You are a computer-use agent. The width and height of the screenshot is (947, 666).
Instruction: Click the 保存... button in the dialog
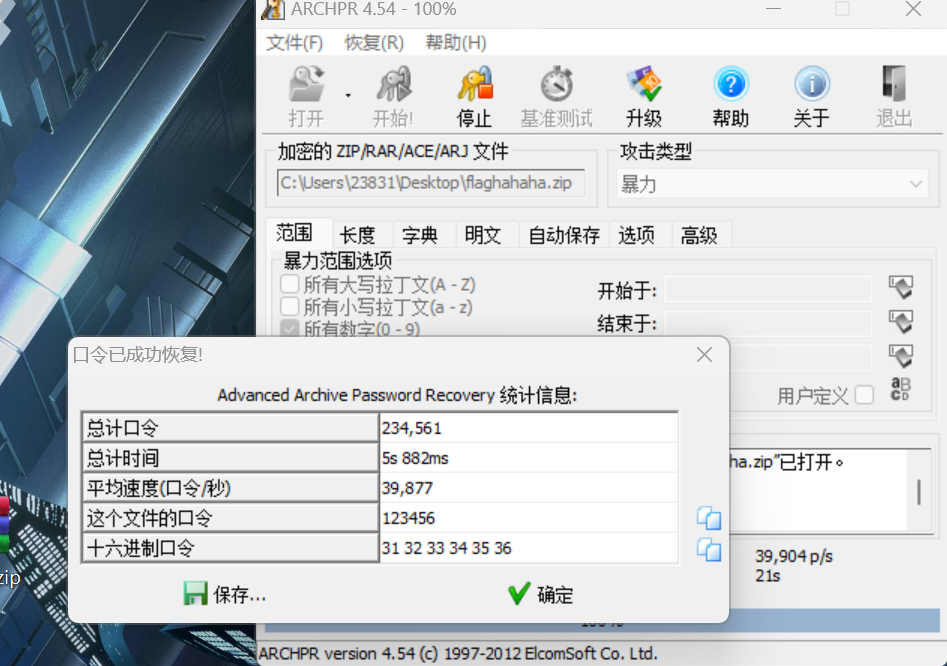pos(225,594)
